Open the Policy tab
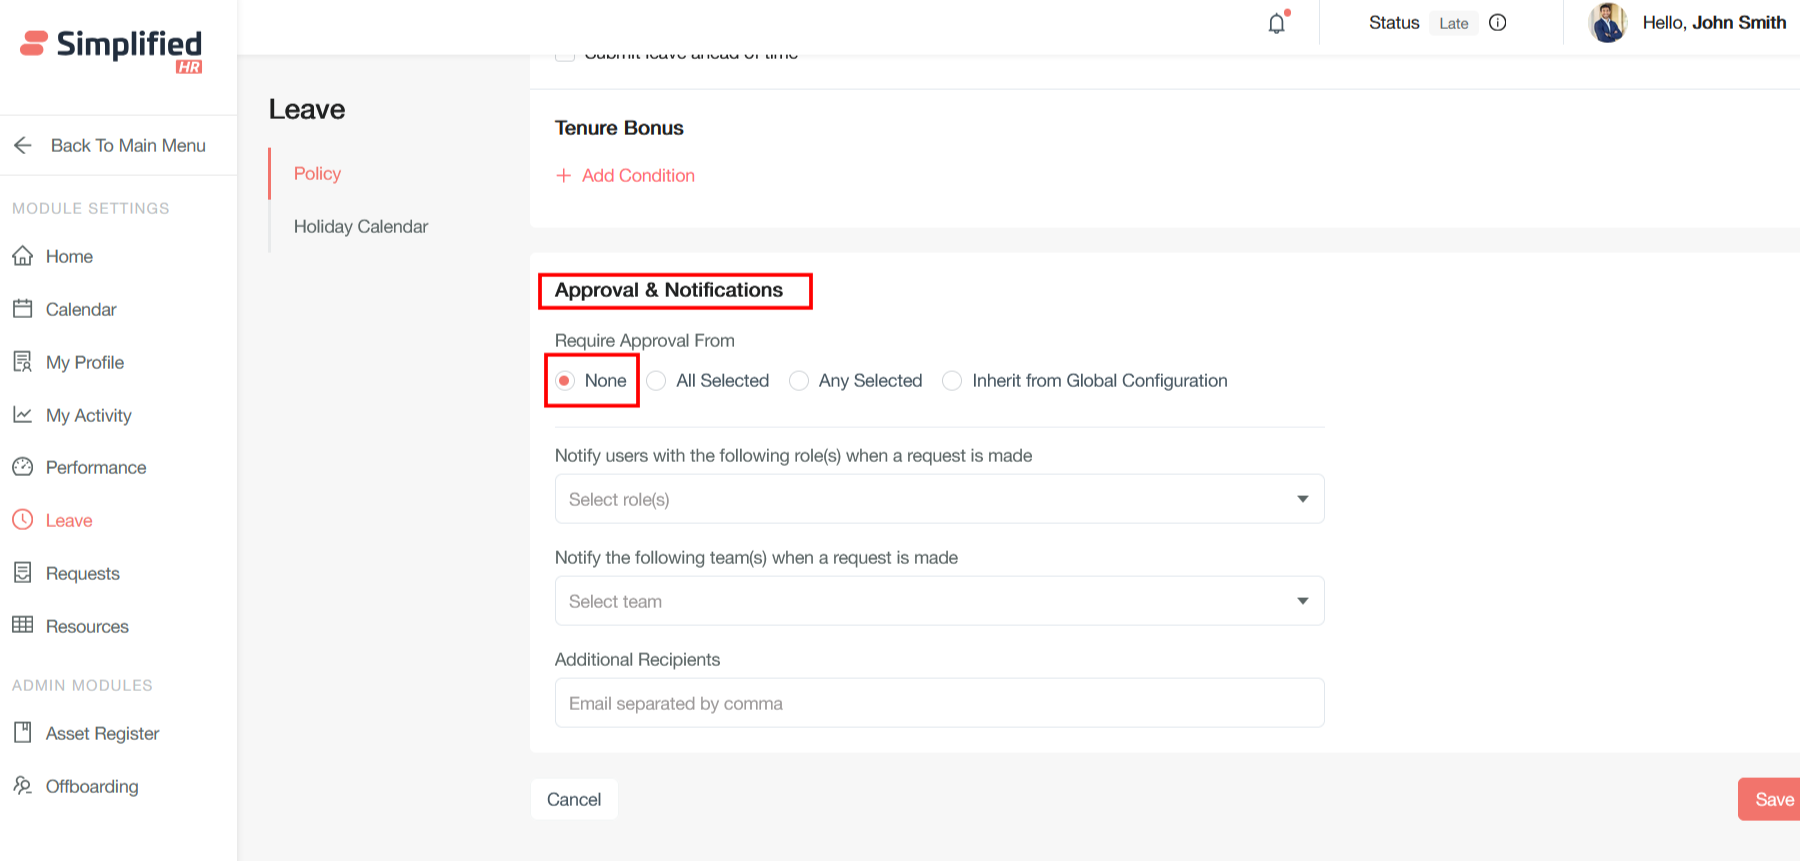Screen dimensions: 1800x861 click(x=317, y=174)
